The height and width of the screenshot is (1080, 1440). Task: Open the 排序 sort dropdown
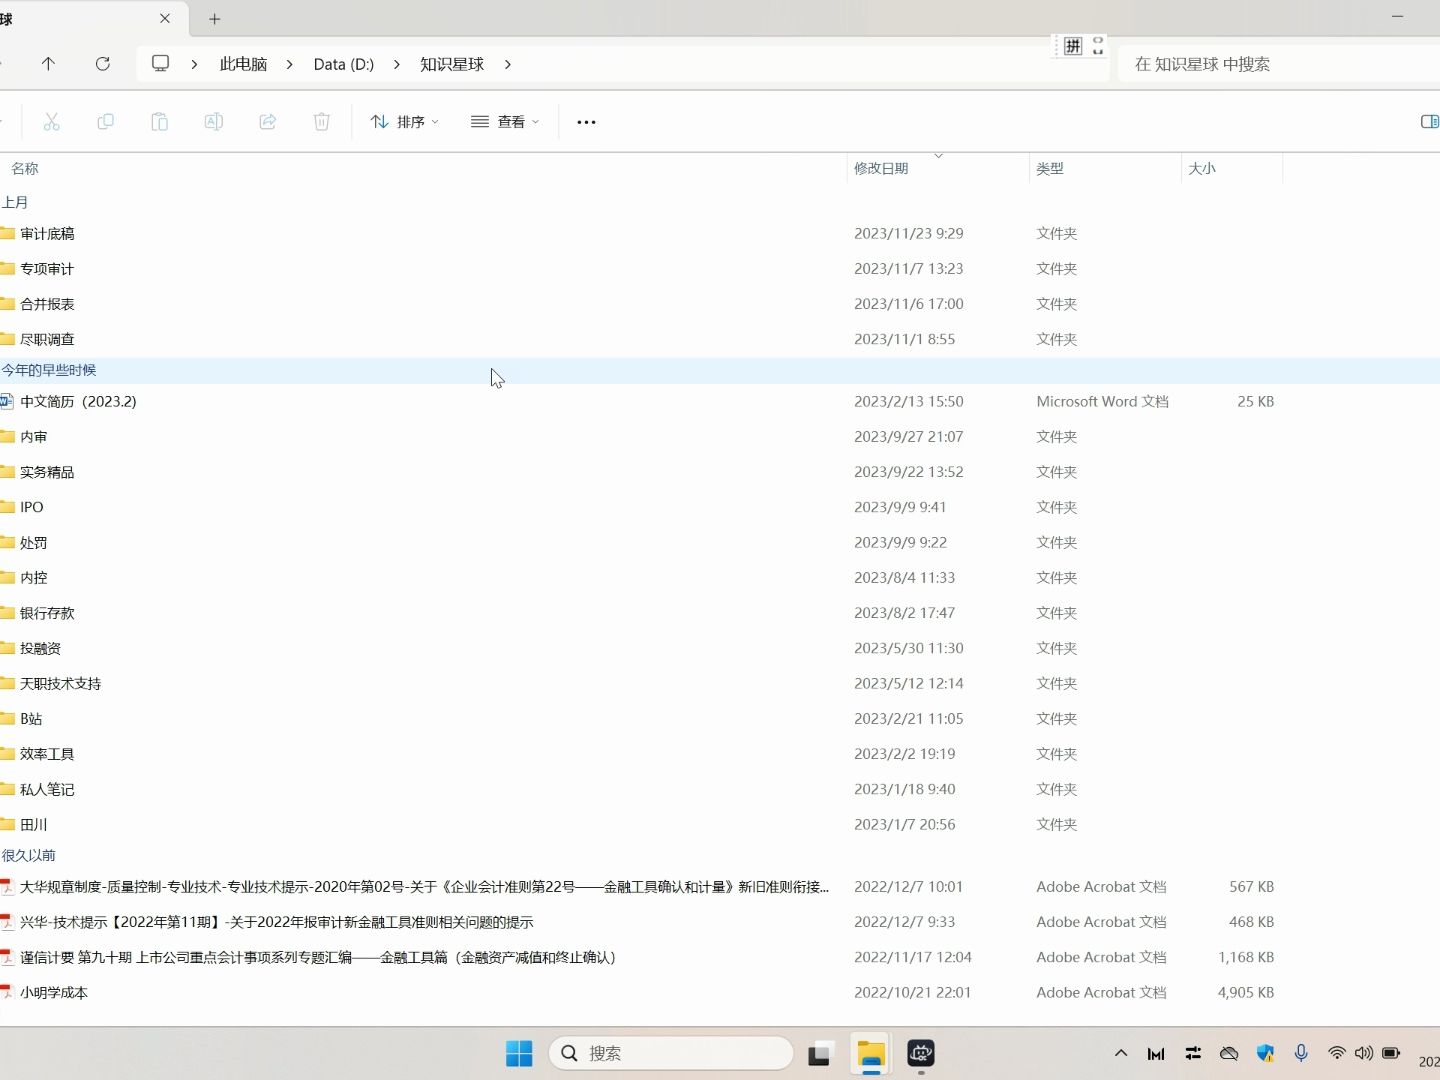(x=405, y=122)
